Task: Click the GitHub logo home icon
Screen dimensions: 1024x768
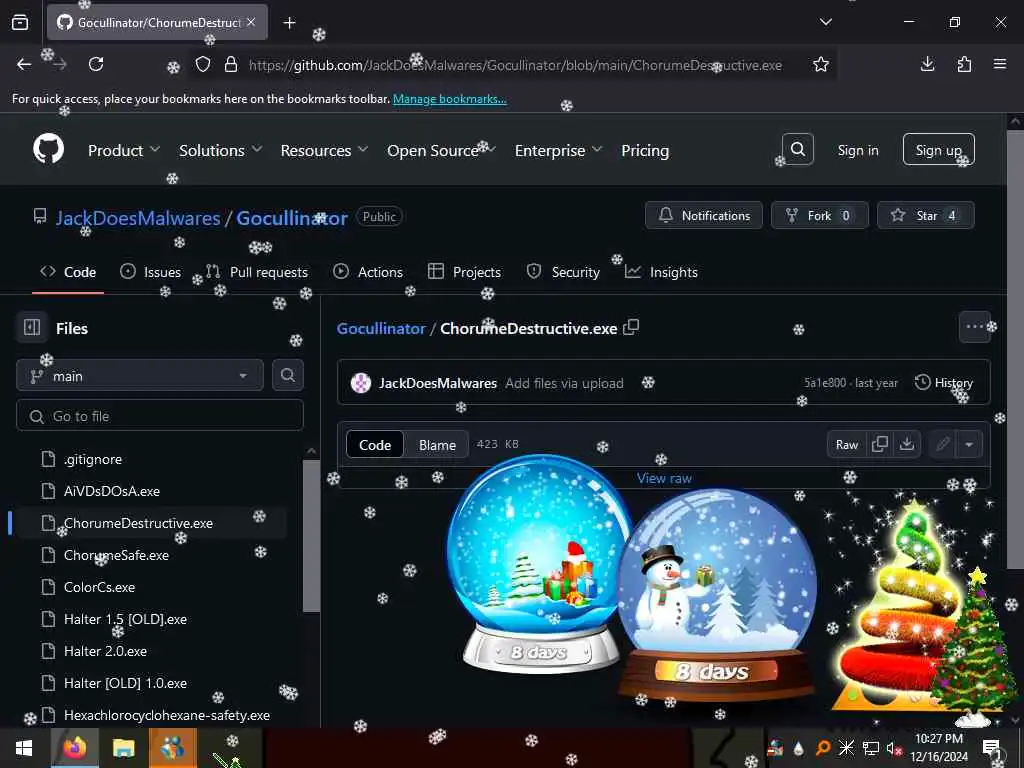Action: (49, 150)
